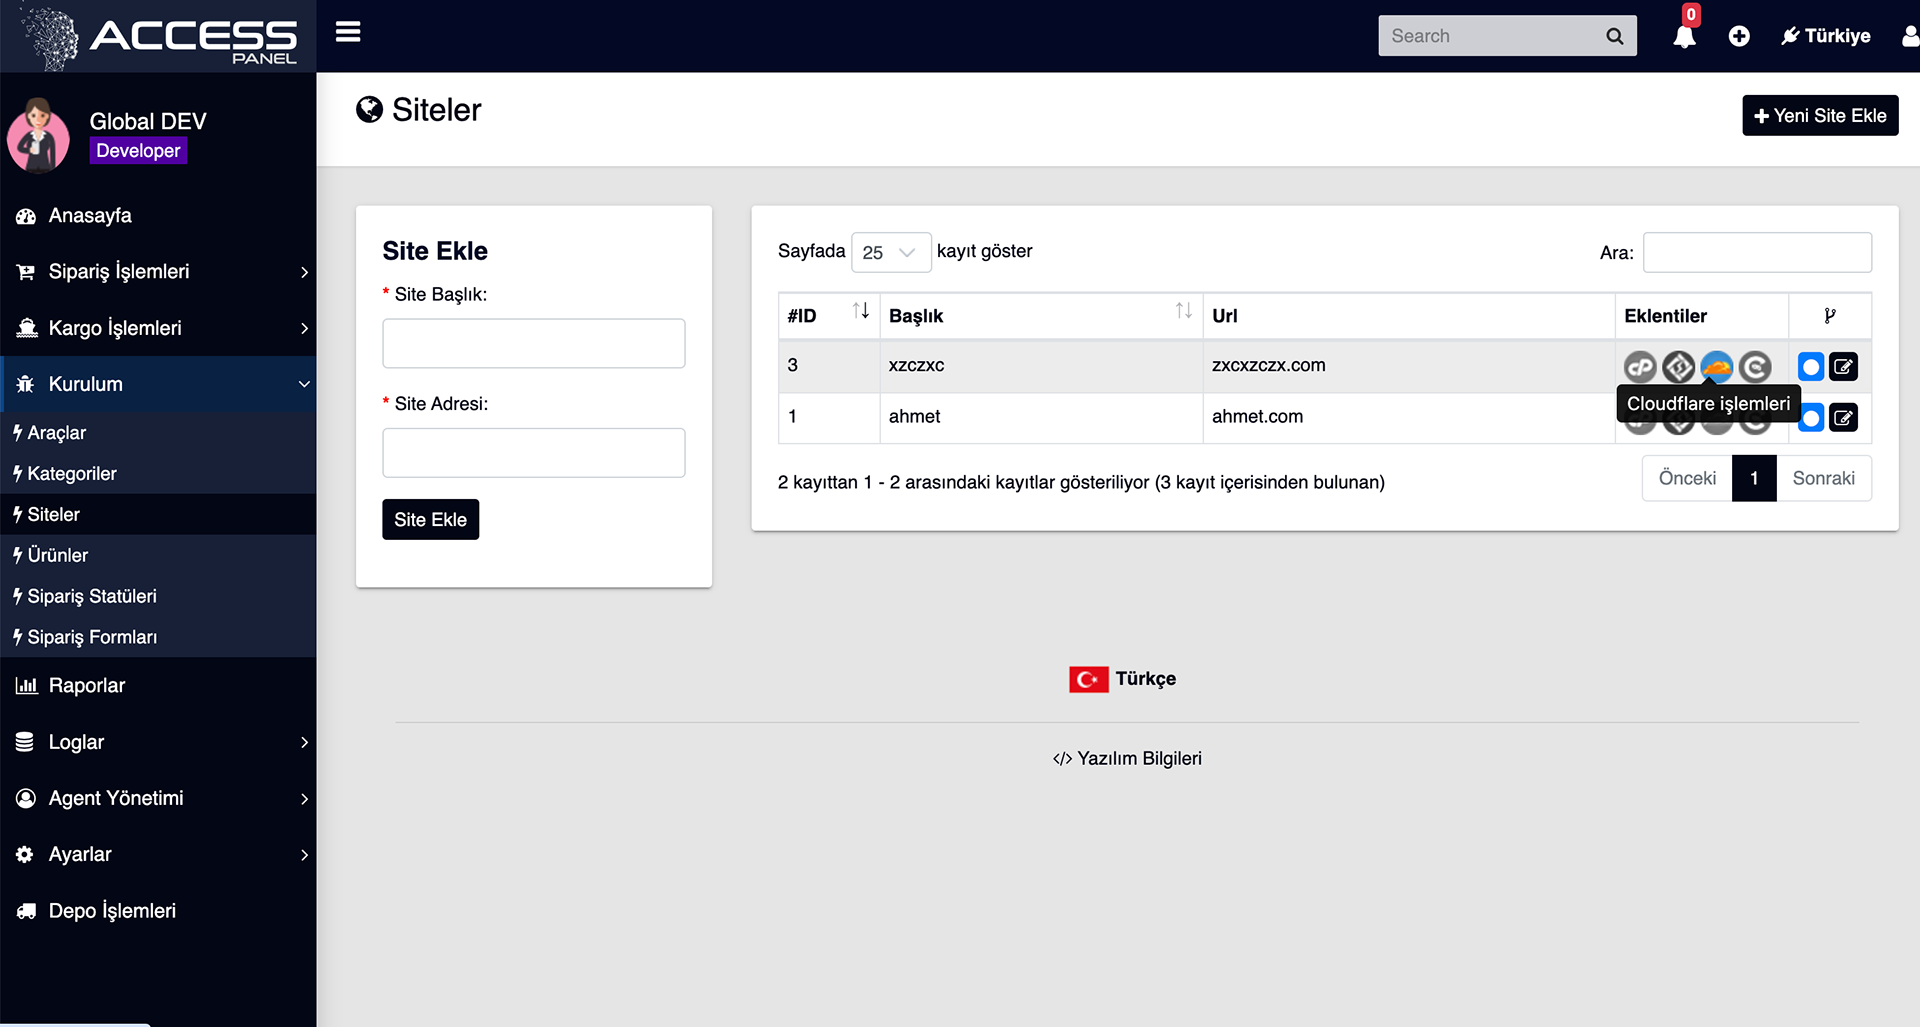Click the ahmet.com url cell
1920x1027 pixels.
[1408, 417]
